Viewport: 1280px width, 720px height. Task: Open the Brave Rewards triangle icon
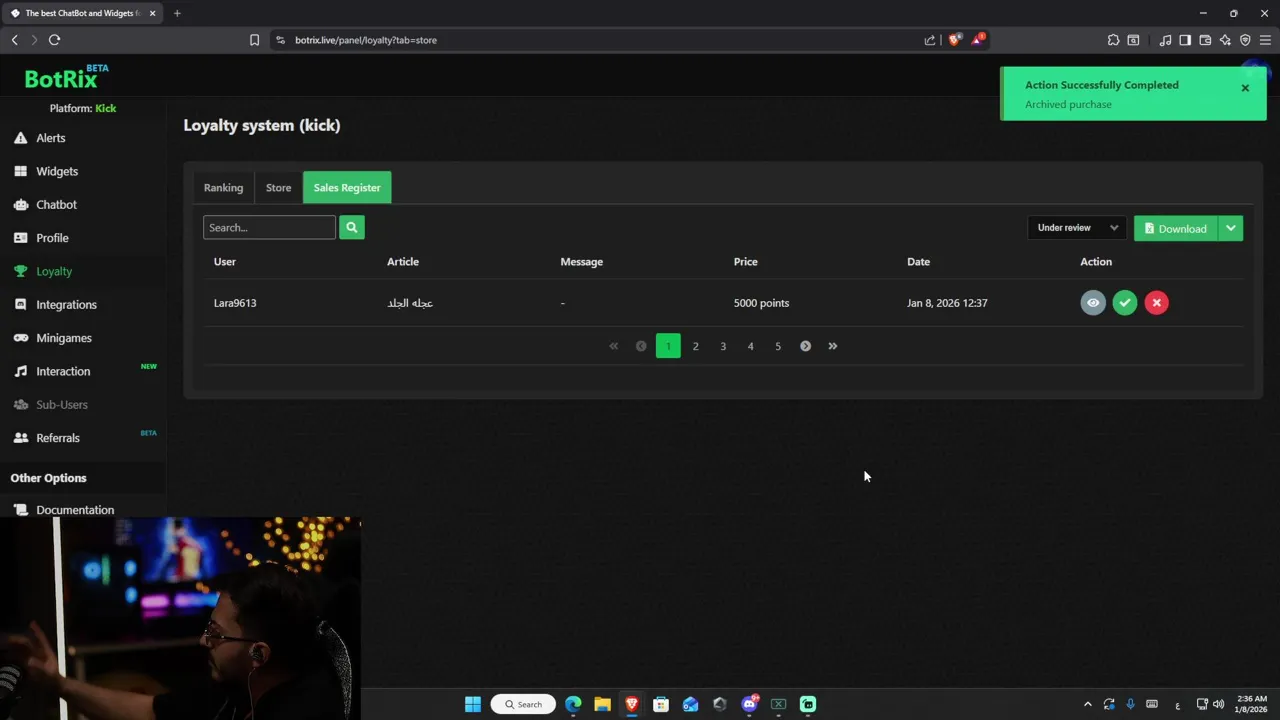[x=979, y=40]
